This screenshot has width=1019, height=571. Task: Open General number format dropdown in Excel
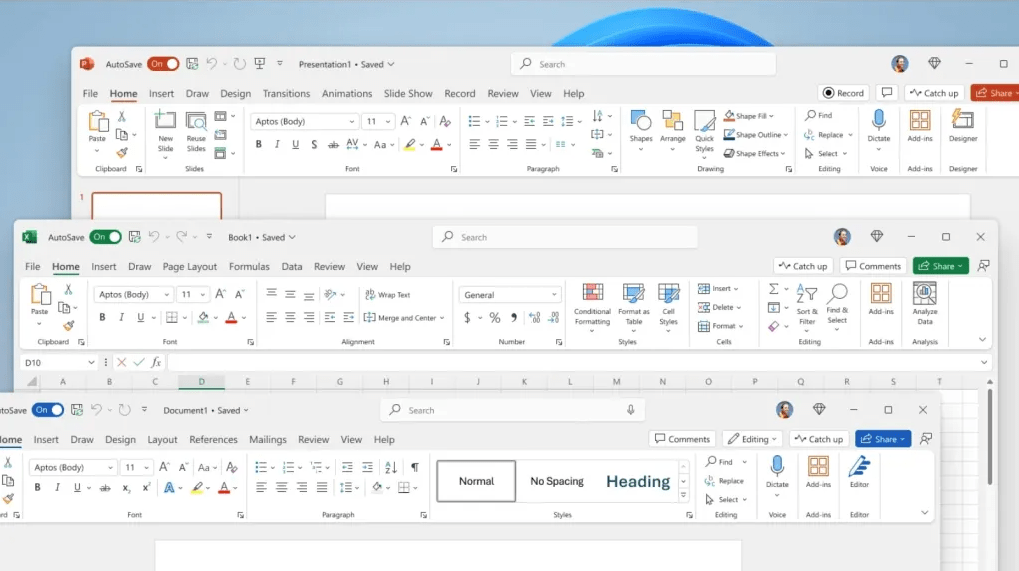554,295
